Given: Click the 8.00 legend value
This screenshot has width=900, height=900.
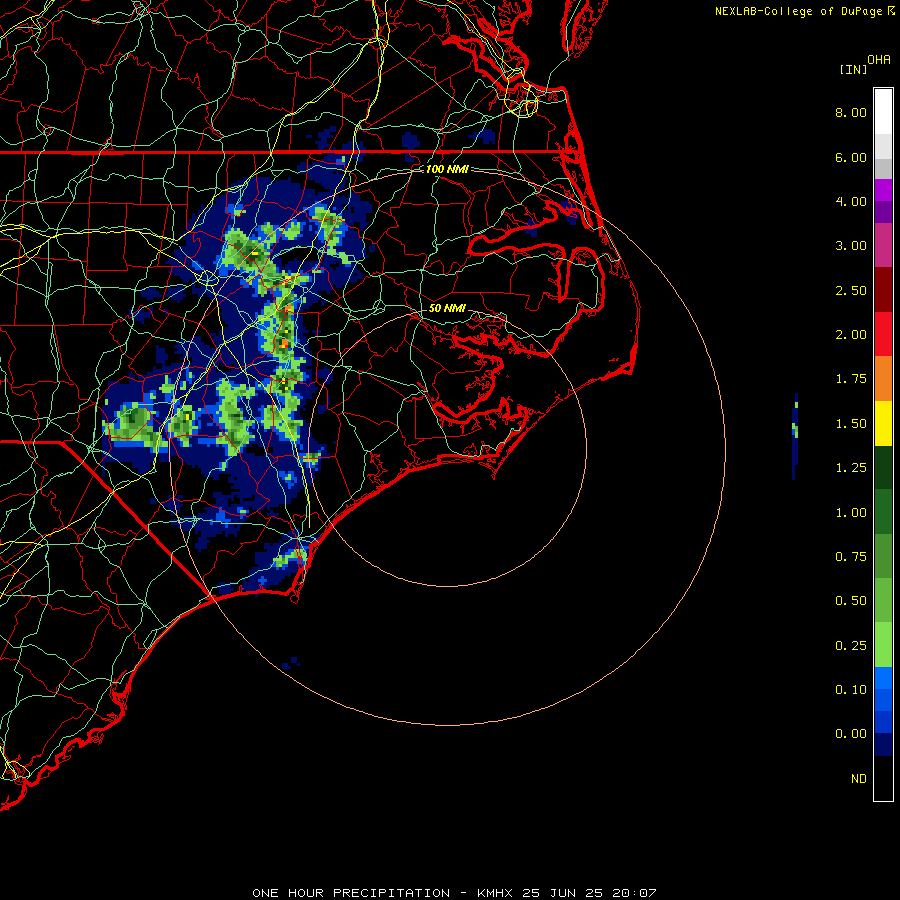Looking at the screenshot, I should (x=851, y=112).
